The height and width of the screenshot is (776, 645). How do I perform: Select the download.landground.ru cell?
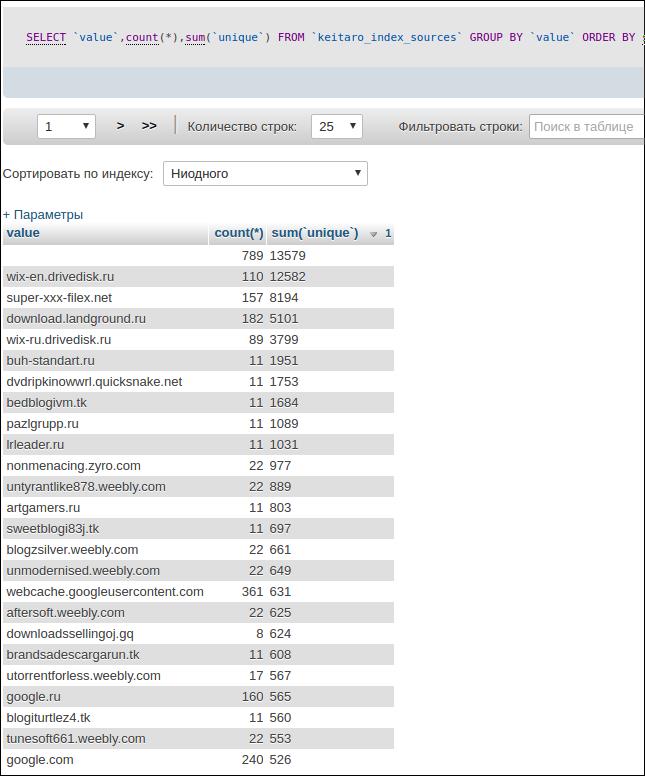point(105,319)
